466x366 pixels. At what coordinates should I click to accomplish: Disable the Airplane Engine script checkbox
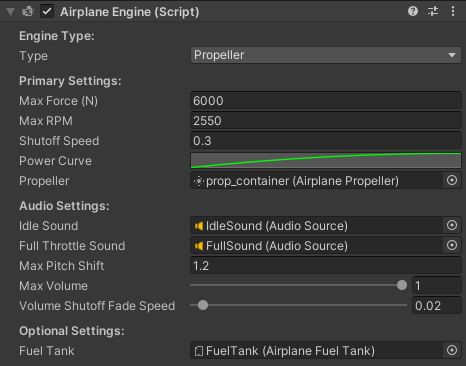pyautogui.click(x=47, y=12)
